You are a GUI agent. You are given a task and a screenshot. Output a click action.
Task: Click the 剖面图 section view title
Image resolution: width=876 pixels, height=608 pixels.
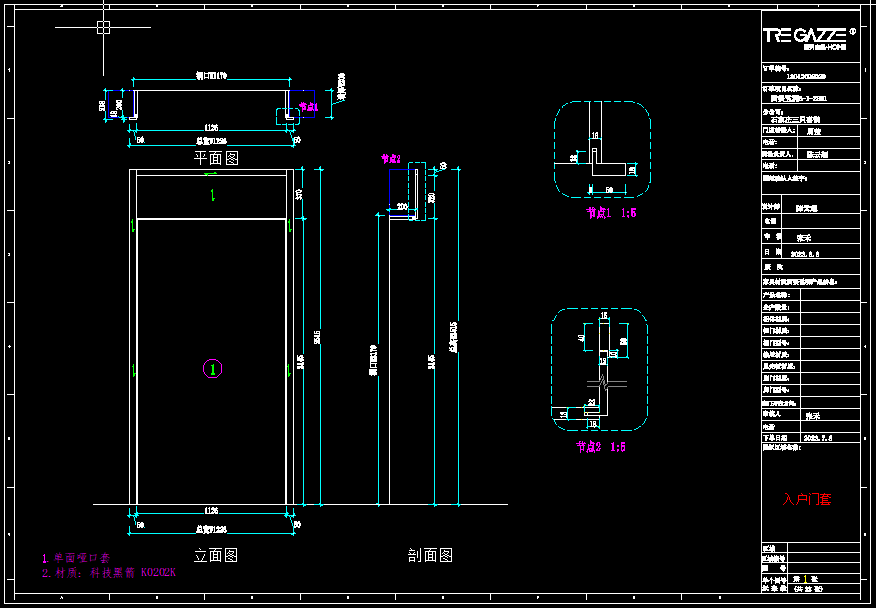[430, 555]
